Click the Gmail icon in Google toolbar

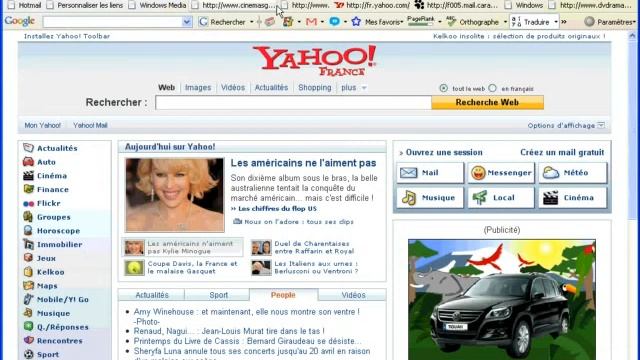[311, 22]
